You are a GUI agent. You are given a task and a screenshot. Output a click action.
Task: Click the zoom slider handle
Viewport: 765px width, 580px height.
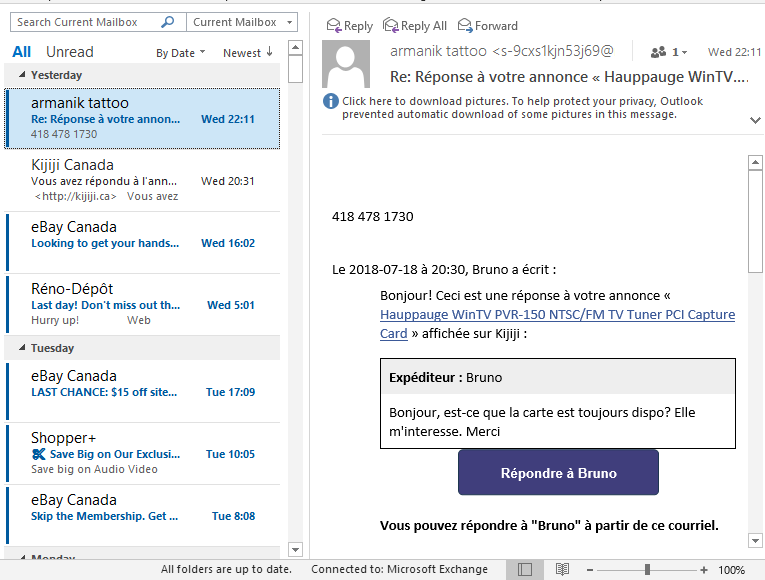pos(647,570)
